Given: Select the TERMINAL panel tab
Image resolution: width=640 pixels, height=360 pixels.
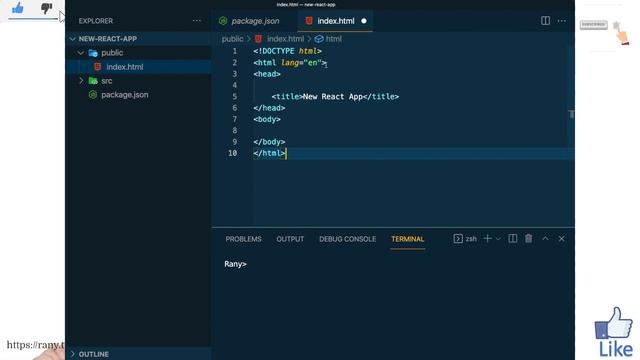Looking at the screenshot, I should 407,239.
